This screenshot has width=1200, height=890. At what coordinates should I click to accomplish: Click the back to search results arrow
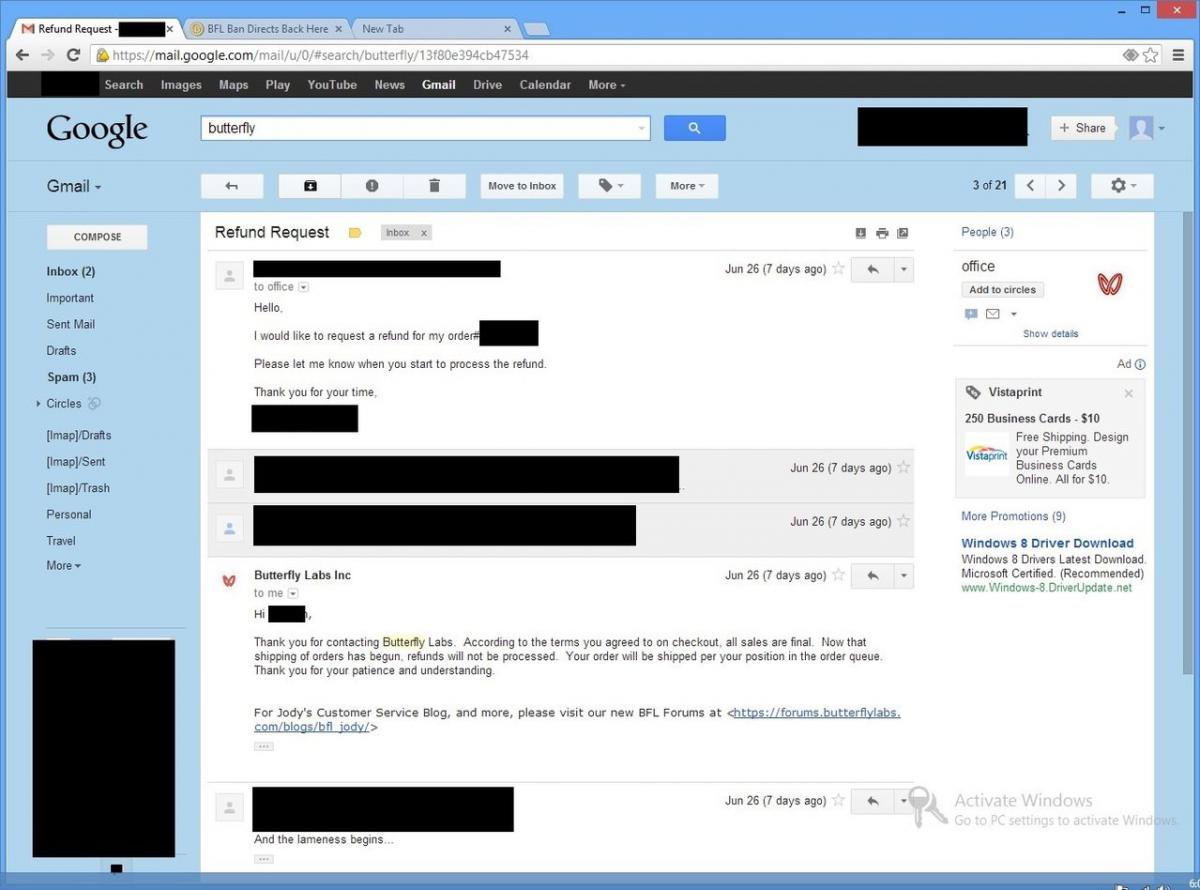point(232,186)
